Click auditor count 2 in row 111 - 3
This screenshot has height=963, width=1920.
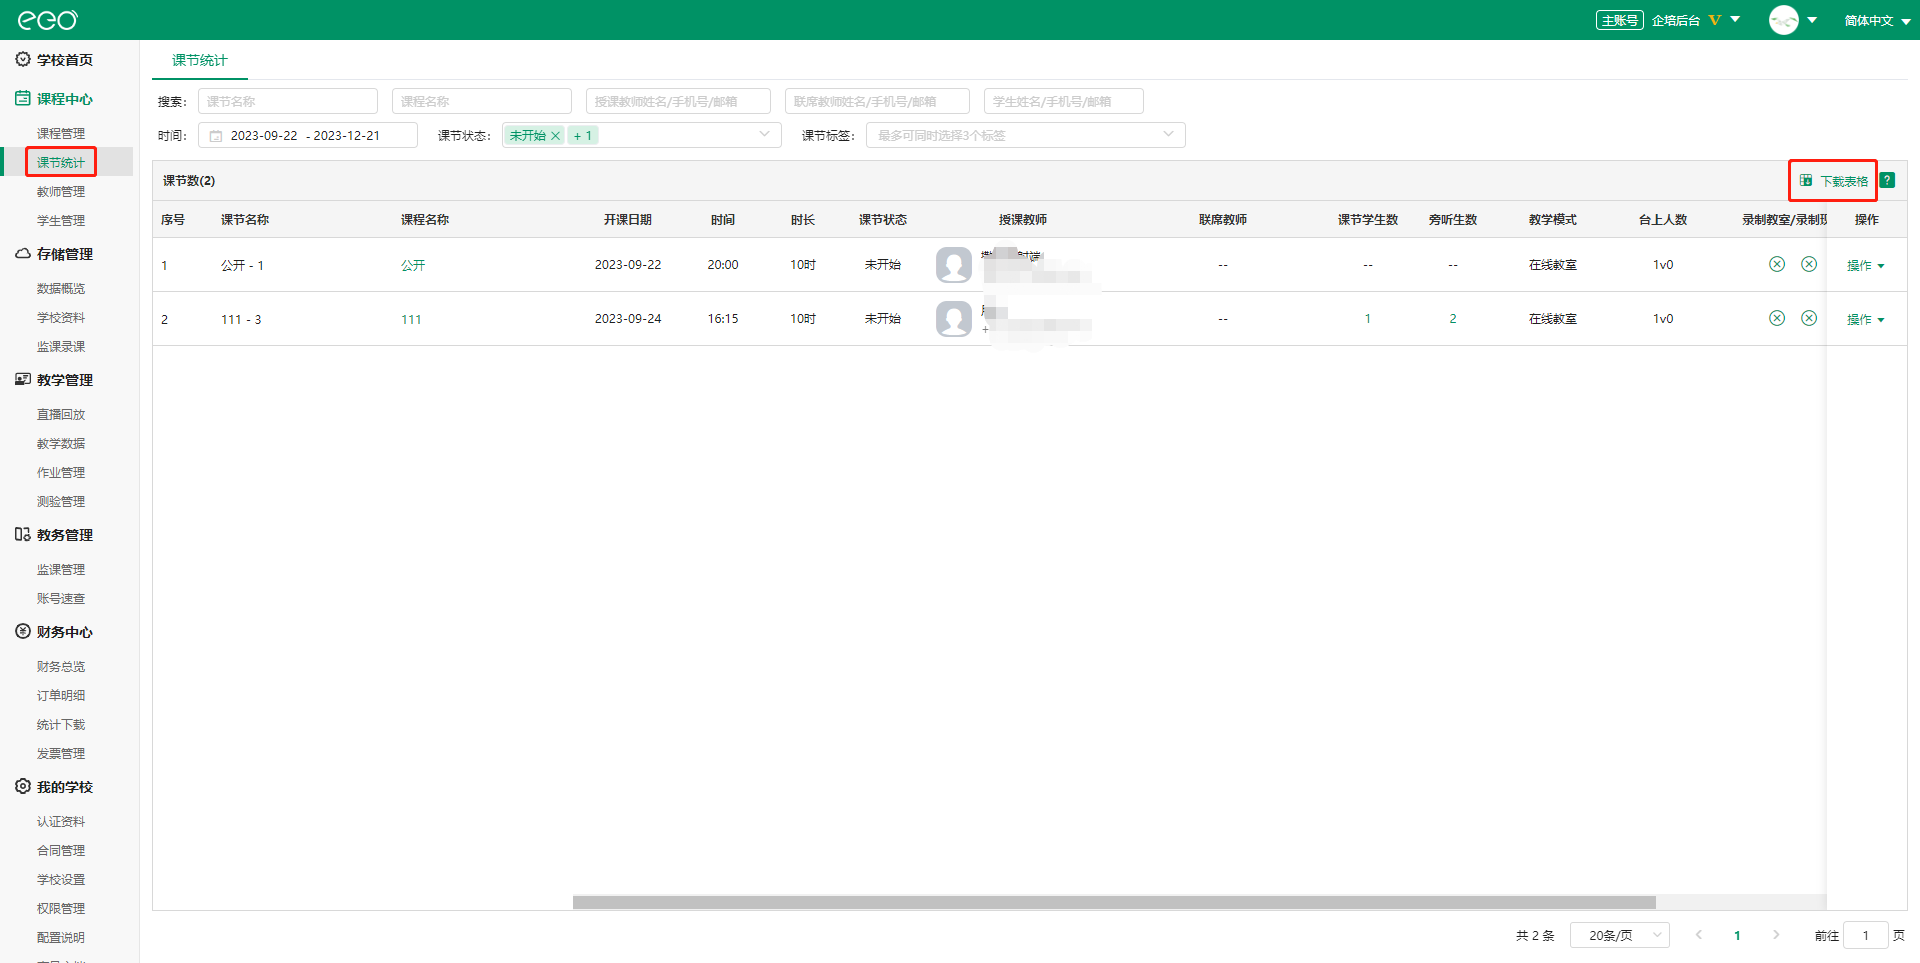(x=1453, y=319)
